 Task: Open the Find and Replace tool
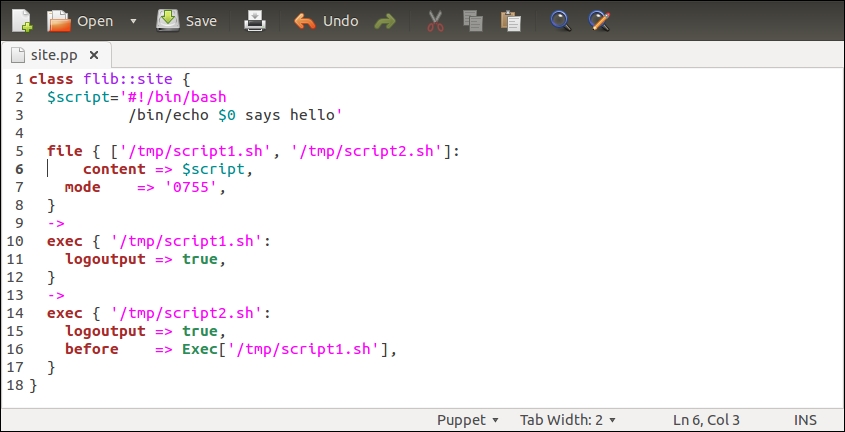[599, 21]
